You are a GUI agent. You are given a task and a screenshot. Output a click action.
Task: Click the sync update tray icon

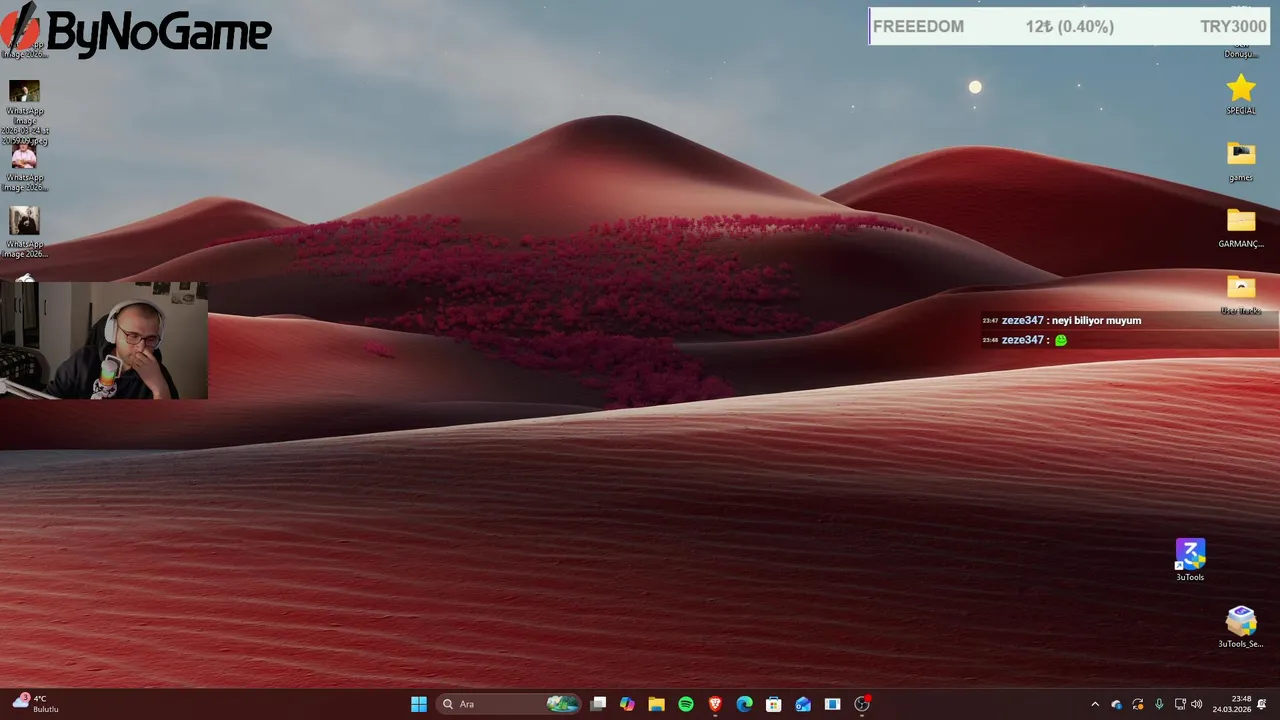point(1138,704)
